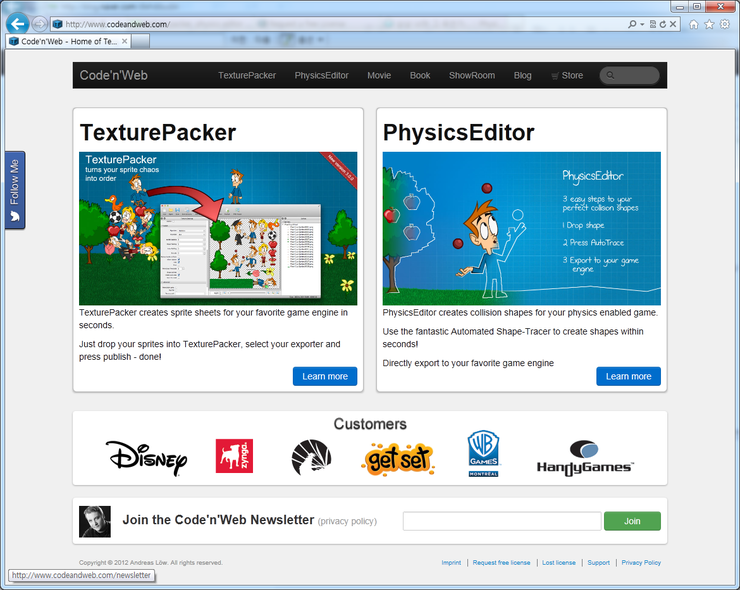Stop loading with the X icon in the address bar
This screenshot has height=590, width=740.
point(673,24)
